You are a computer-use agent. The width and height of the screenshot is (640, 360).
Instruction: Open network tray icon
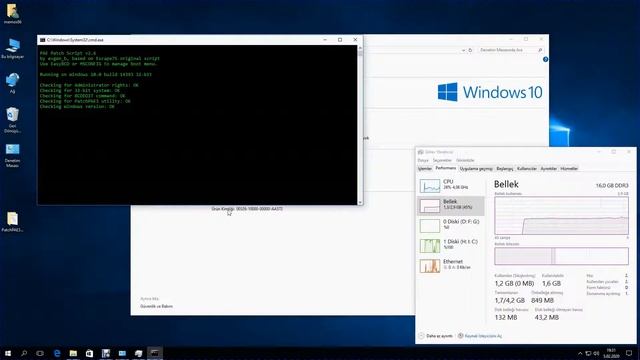point(588,353)
